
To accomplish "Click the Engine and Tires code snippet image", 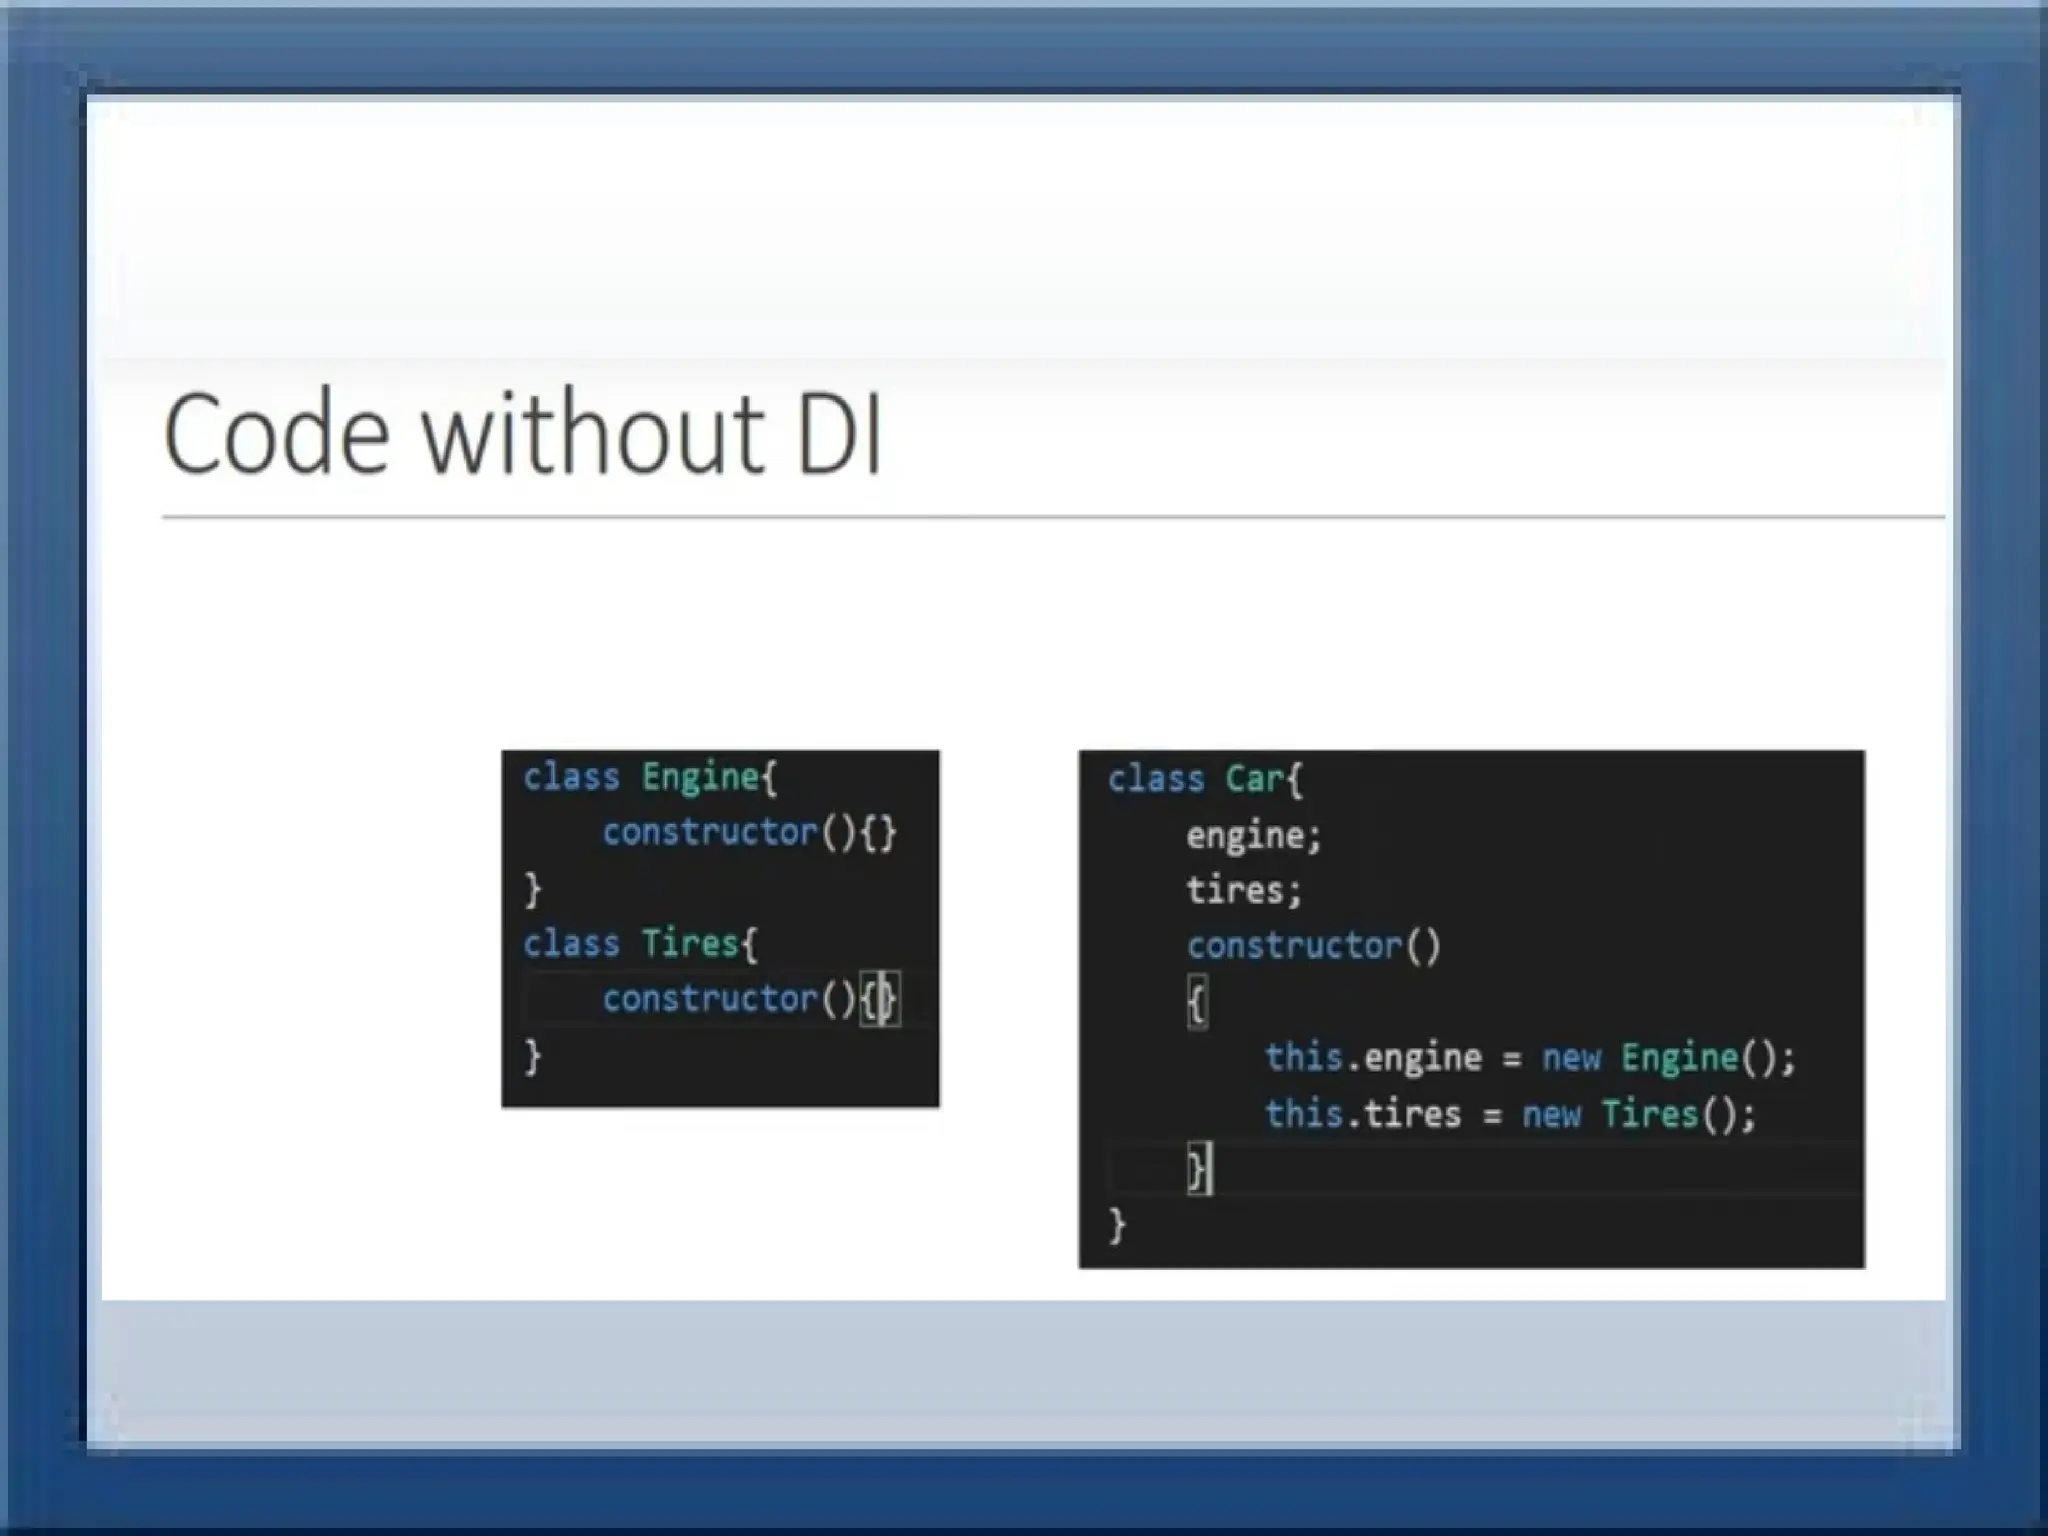I will tap(720, 929).
